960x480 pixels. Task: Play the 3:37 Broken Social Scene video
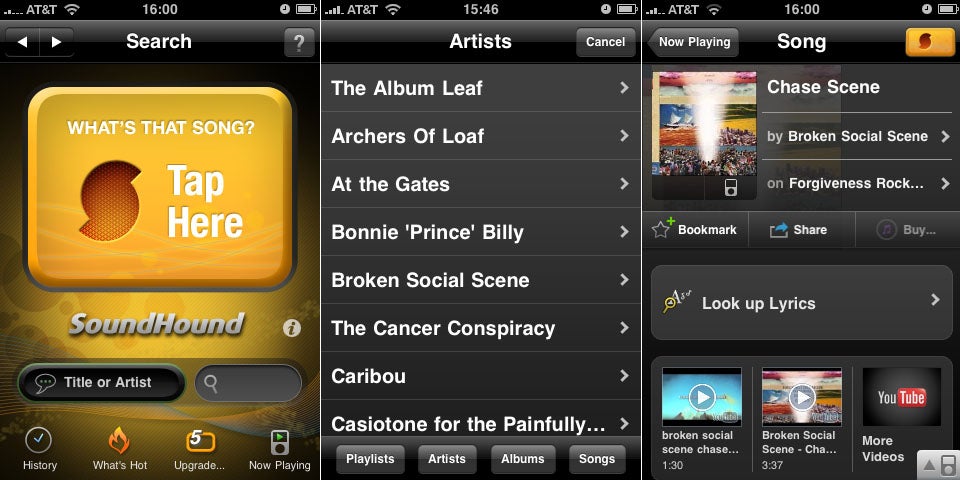coord(801,397)
